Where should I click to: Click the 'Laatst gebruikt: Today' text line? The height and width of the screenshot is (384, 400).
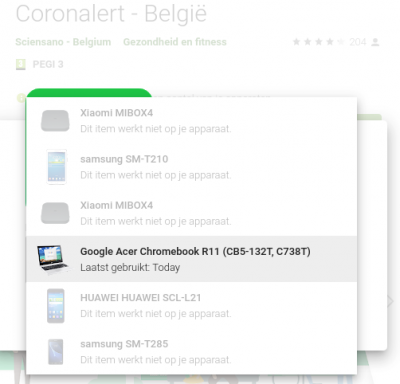click(130, 267)
